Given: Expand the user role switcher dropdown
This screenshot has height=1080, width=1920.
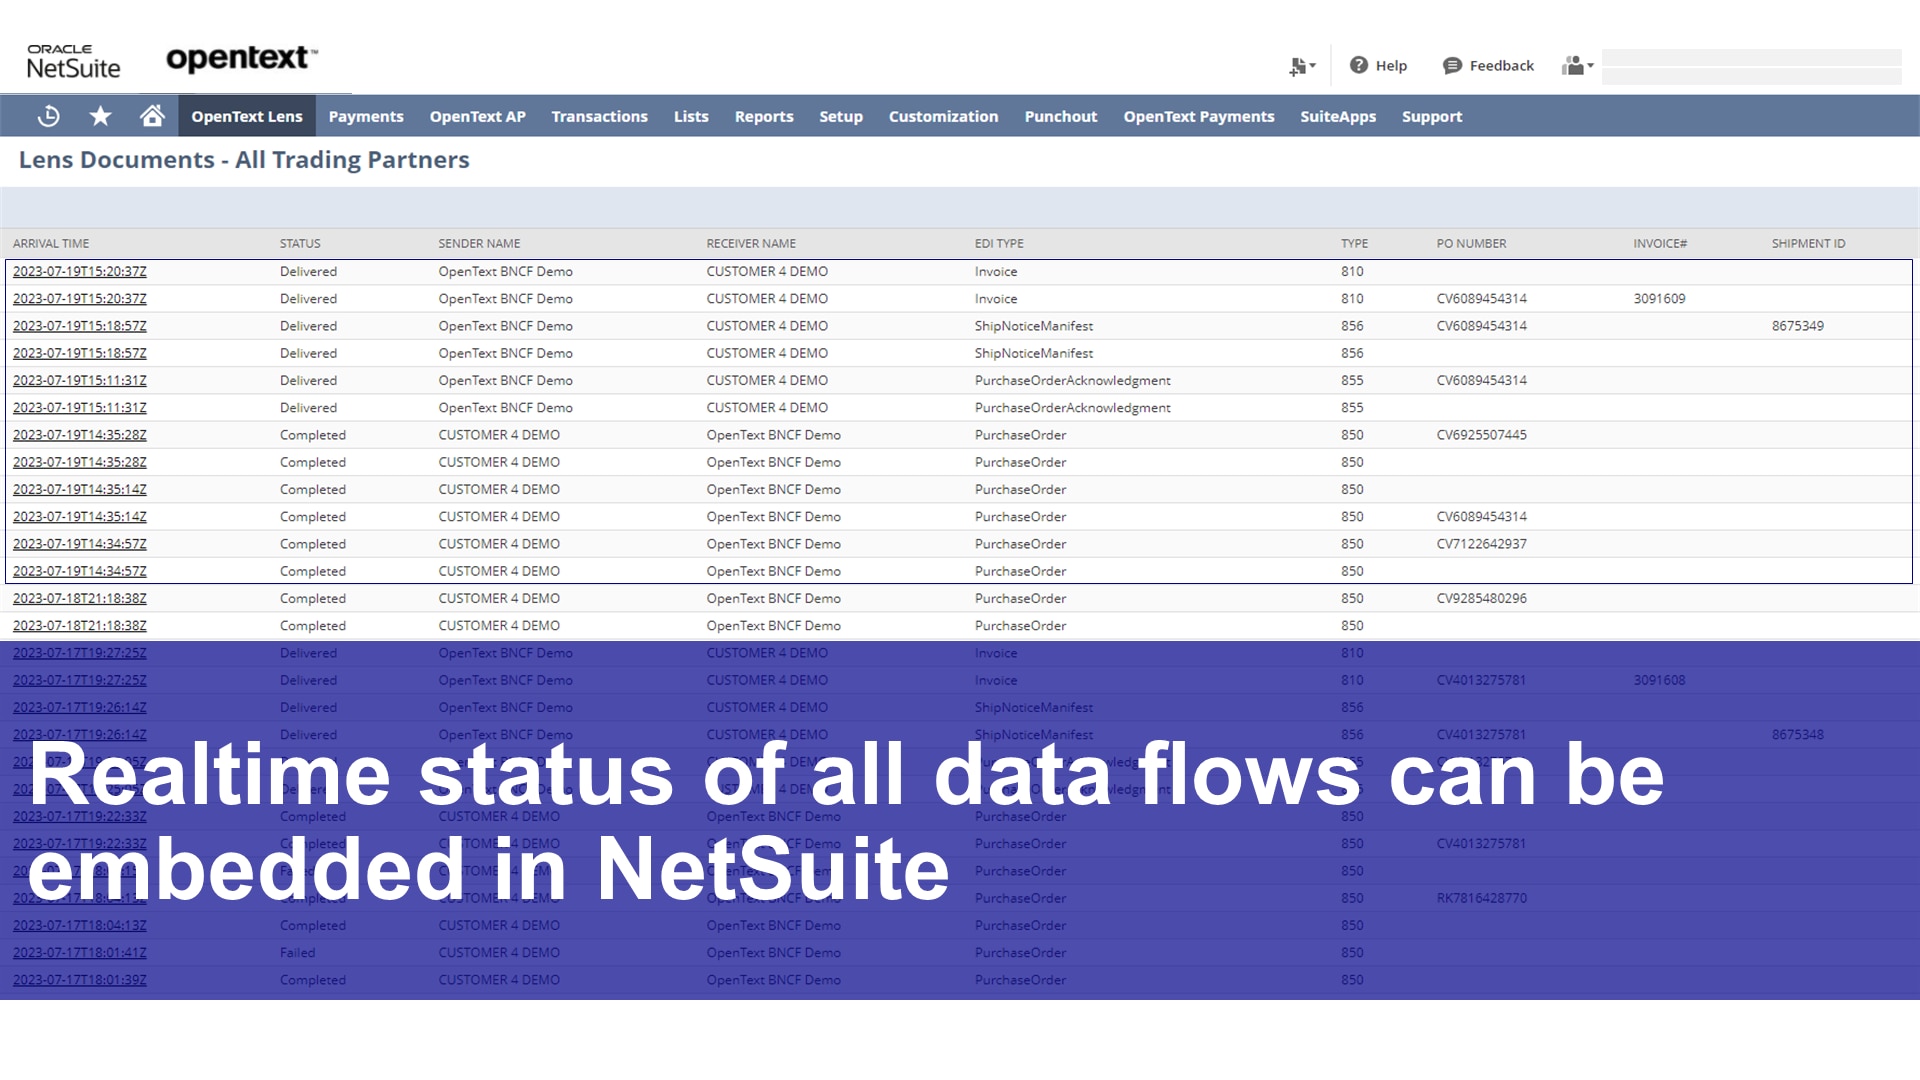Looking at the screenshot, I should pos(1577,66).
